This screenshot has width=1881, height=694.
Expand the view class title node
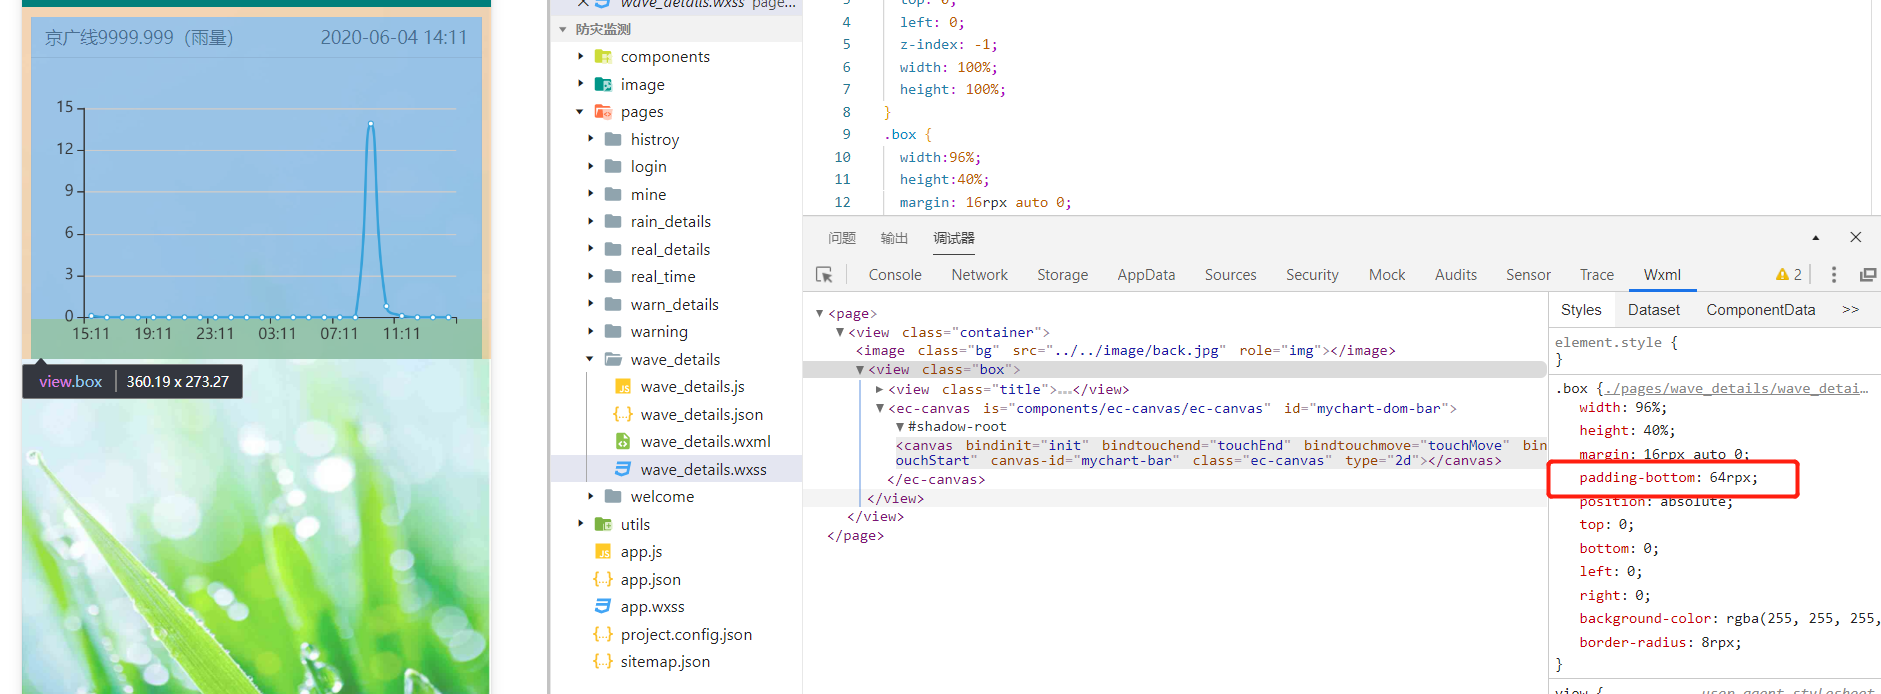(879, 390)
